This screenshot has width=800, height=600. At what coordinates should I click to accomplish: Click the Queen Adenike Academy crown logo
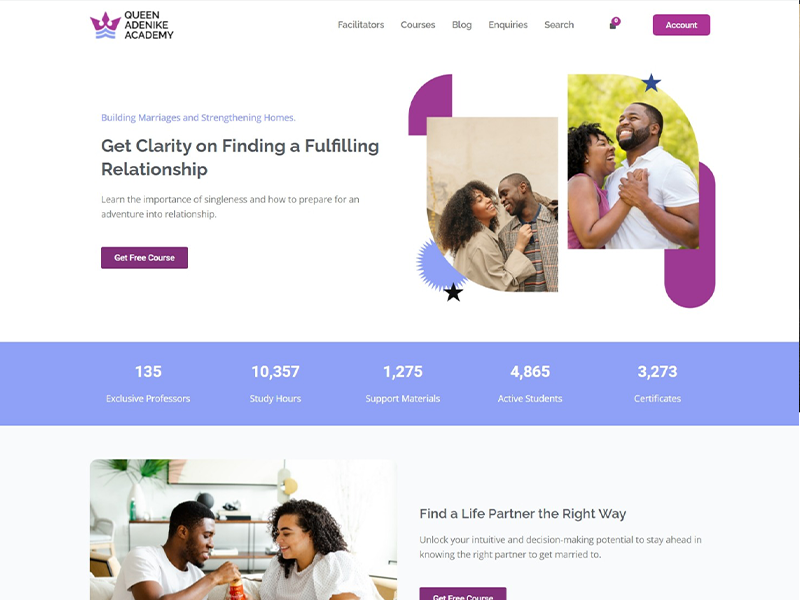point(106,25)
